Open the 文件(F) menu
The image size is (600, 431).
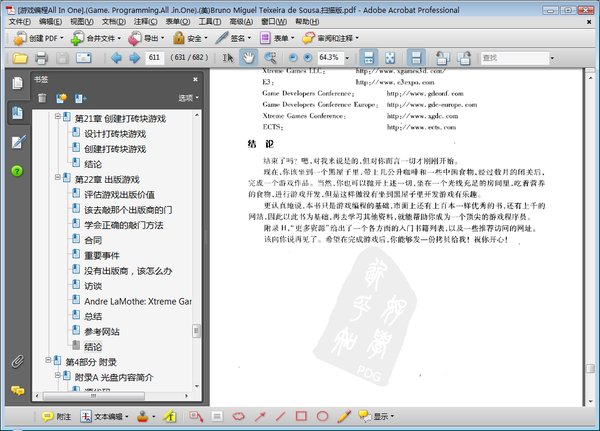click(20, 21)
